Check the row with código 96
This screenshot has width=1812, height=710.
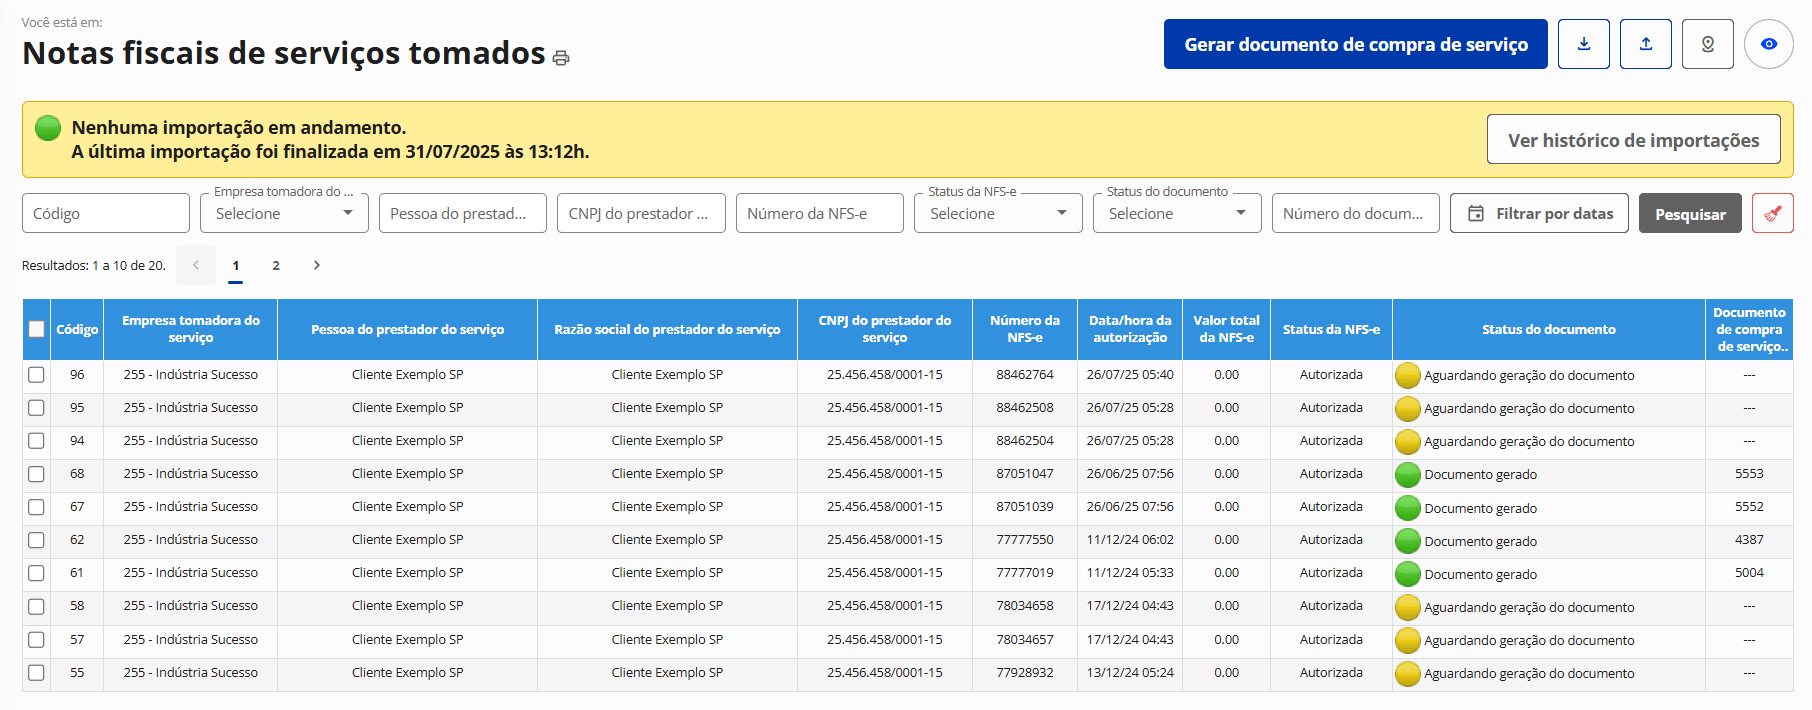click(37, 375)
